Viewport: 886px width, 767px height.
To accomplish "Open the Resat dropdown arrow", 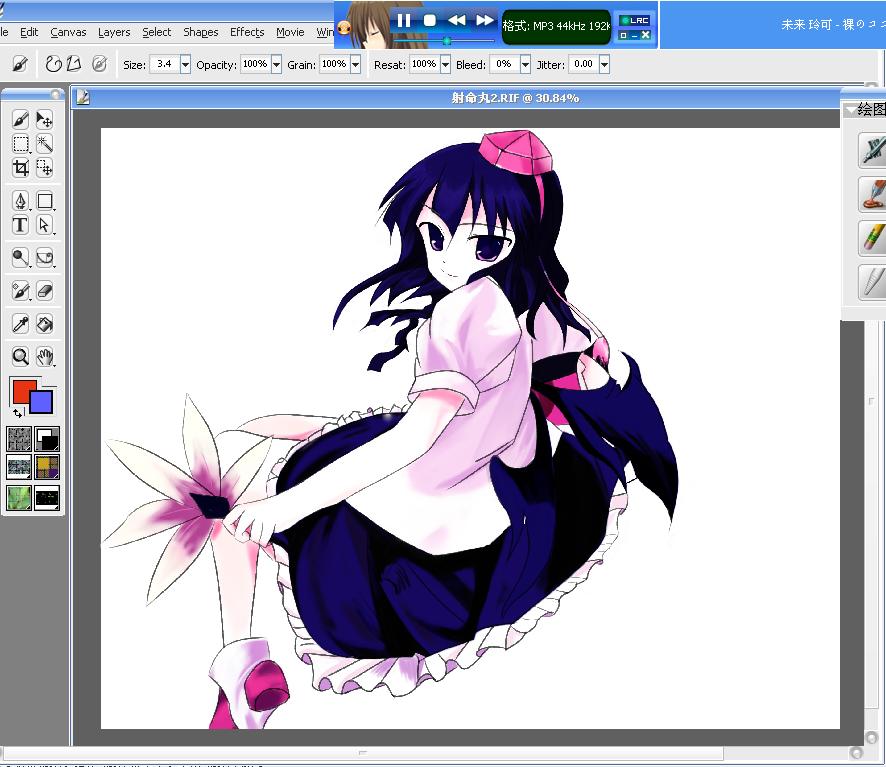I will [x=445, y=64].
